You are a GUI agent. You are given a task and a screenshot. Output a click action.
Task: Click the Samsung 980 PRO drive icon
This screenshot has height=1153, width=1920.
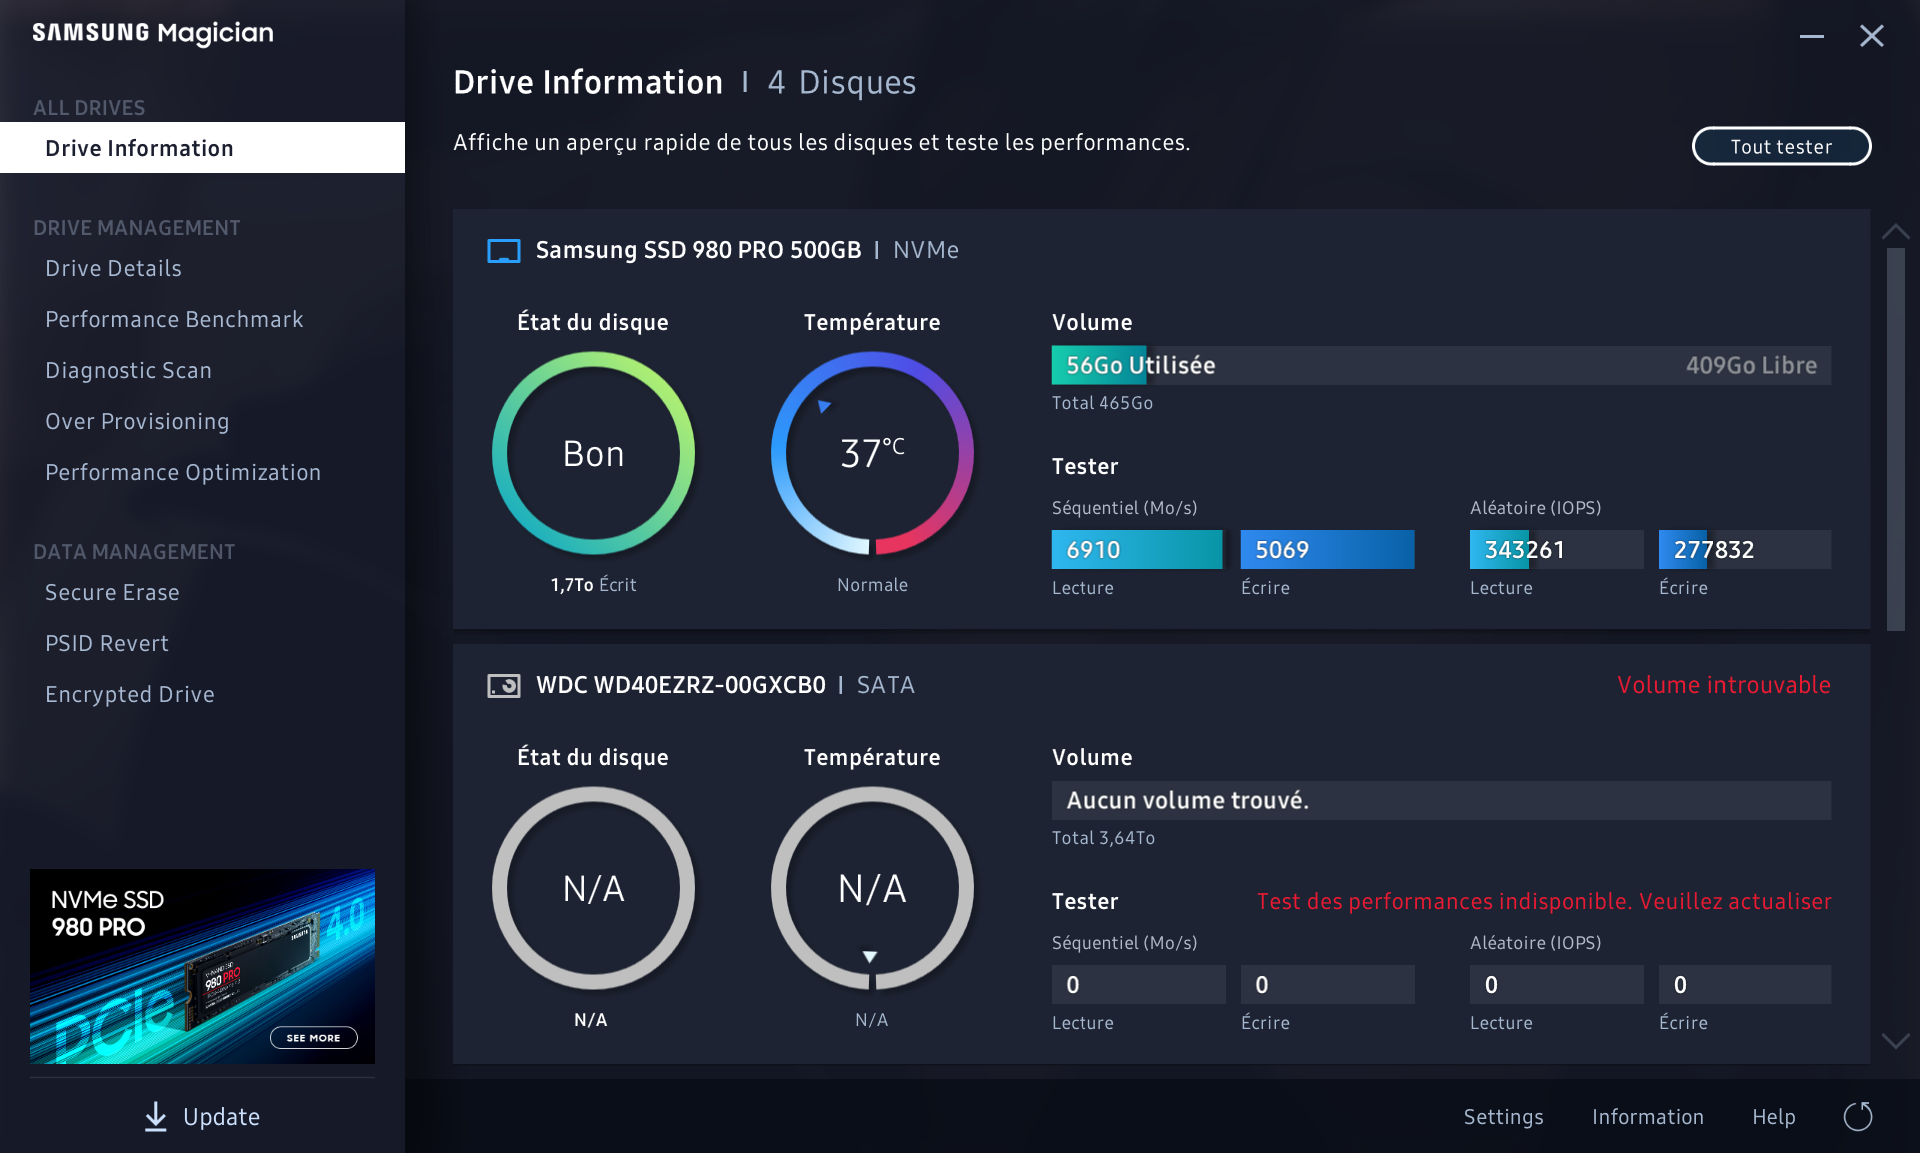(504, 251)
